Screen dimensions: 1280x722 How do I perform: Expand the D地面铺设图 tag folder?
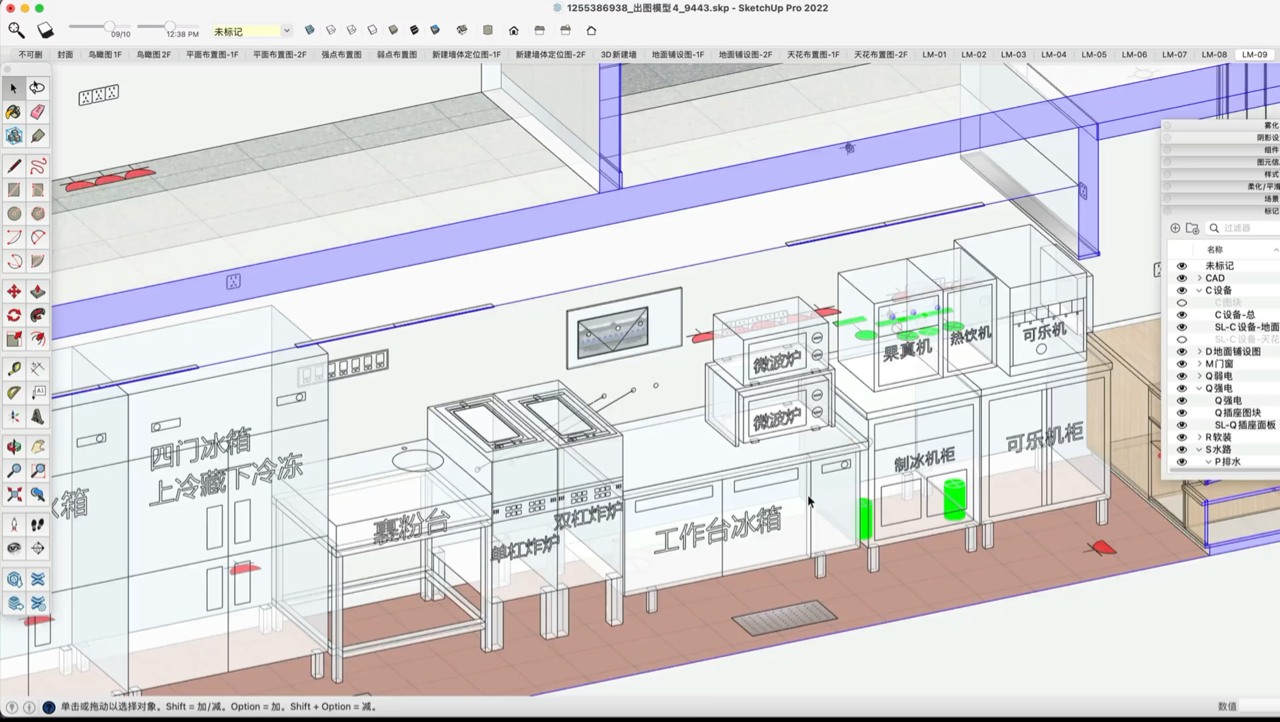tap(1199, 352)
